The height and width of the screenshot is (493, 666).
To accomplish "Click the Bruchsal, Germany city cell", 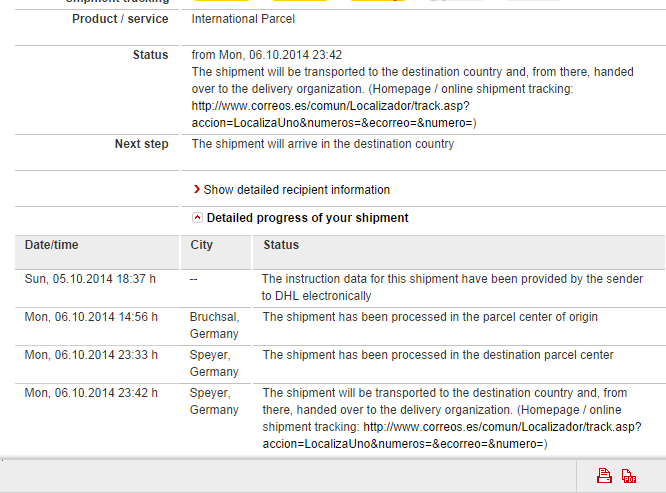I will coord(214,325).
